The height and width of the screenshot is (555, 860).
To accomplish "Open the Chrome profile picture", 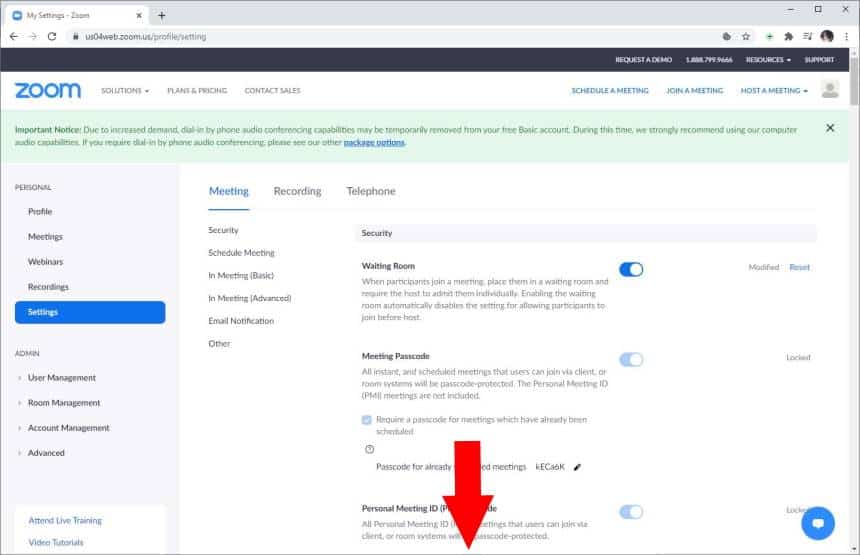I will [827, 37].
